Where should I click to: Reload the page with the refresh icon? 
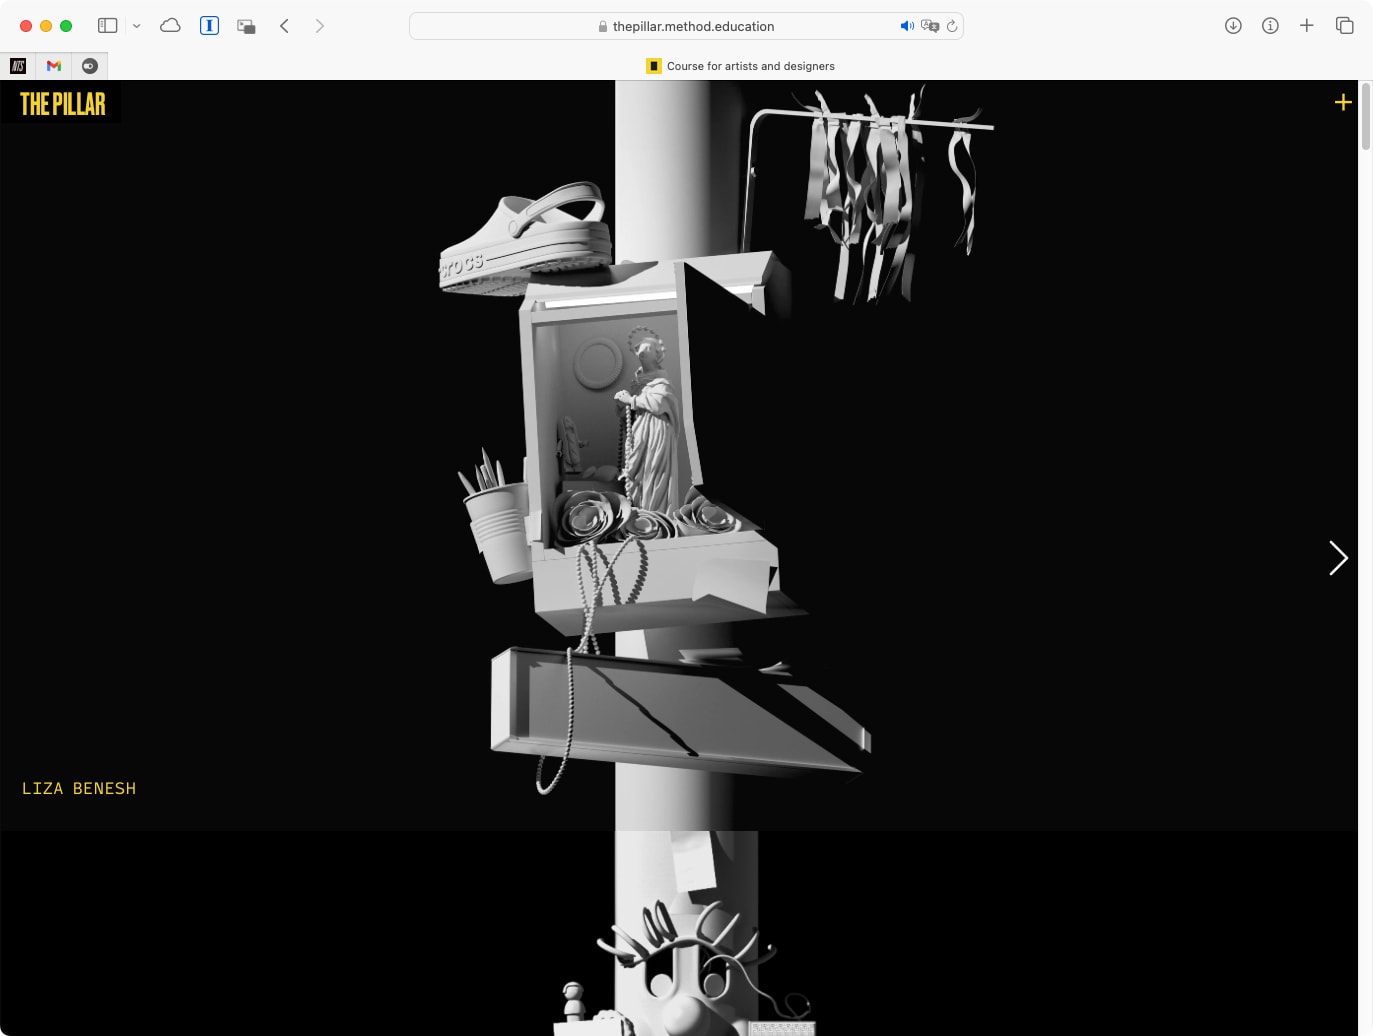point(952,26)
